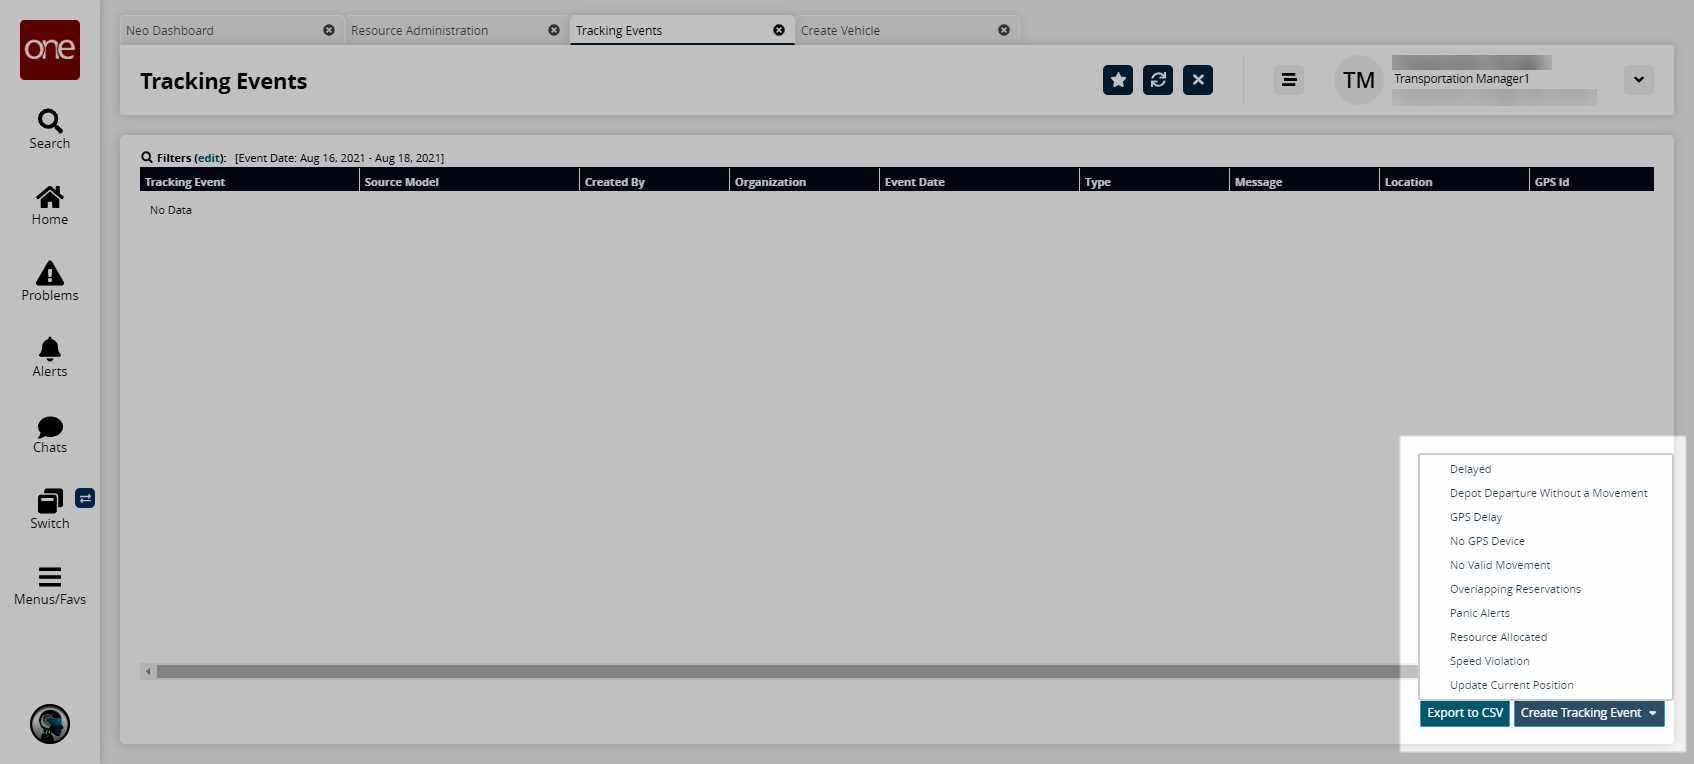Screen dimensions: 1694x764
Task: Open the Problems warning icon
Action: pyautogui.click(x=50, y=273)
